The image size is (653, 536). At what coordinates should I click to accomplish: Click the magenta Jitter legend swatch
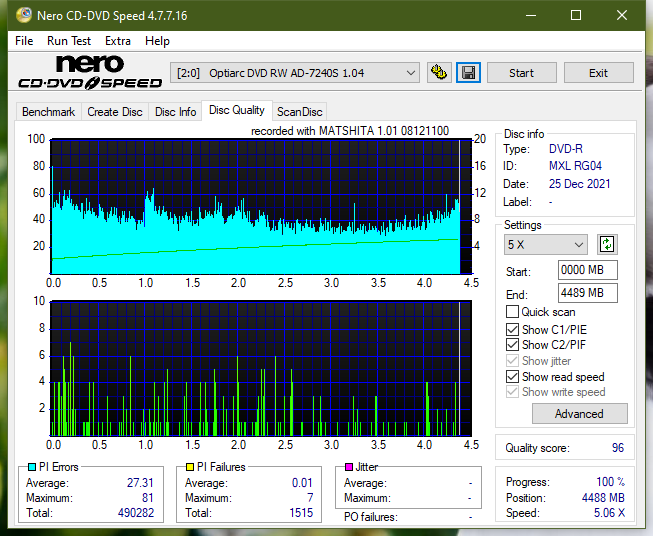[349, 467]
